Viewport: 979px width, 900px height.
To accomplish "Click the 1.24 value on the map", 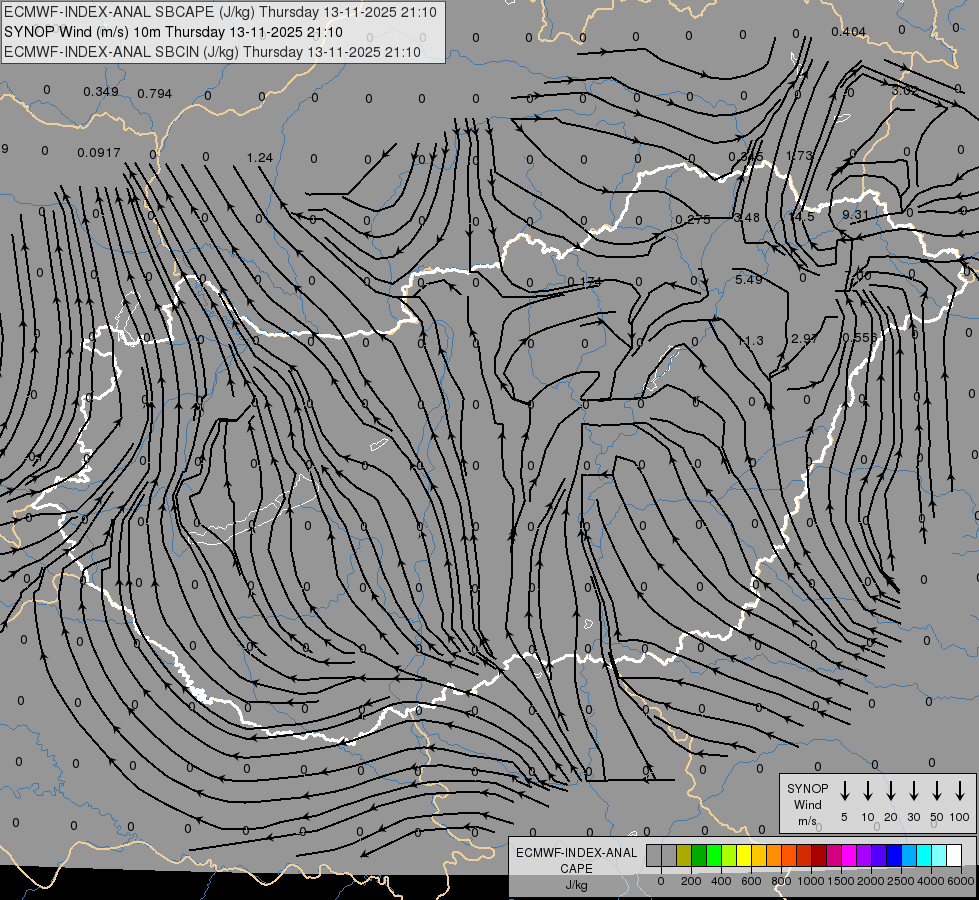I will tap(260, 158).
